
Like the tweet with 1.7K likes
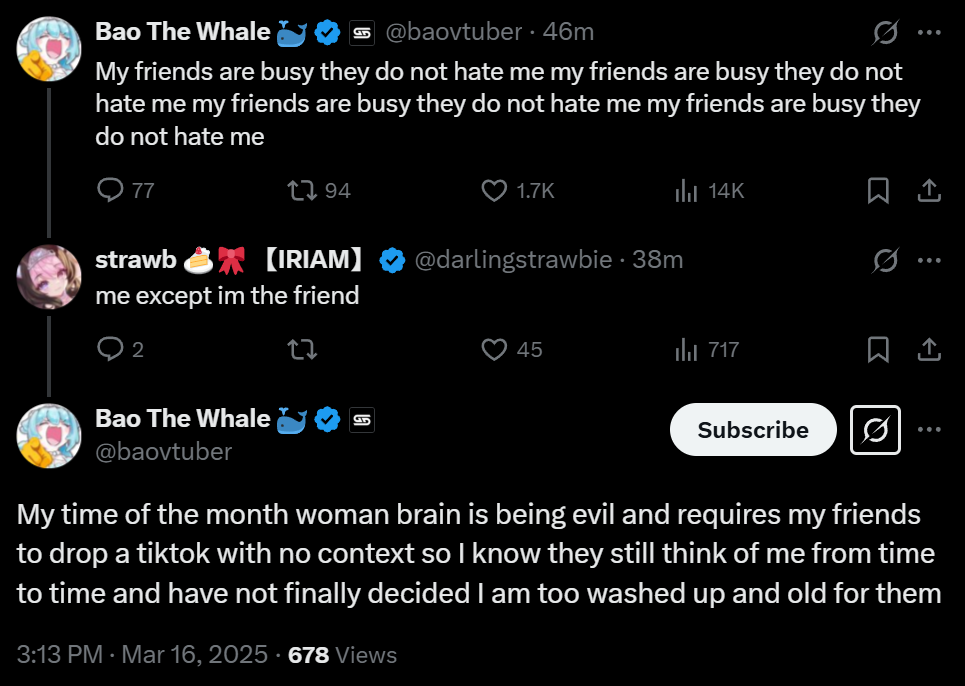pyautogui.click(x=494, y=190)
